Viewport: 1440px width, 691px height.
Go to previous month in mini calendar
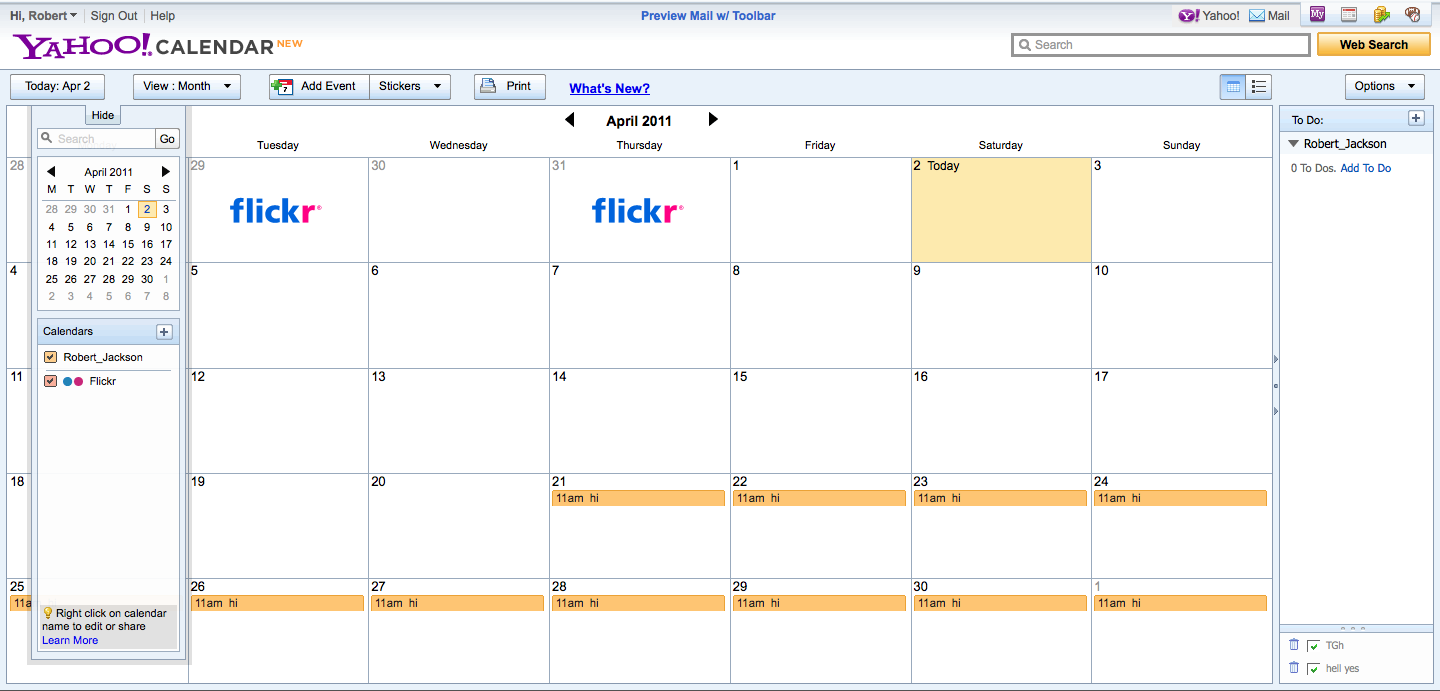(51, 172)
